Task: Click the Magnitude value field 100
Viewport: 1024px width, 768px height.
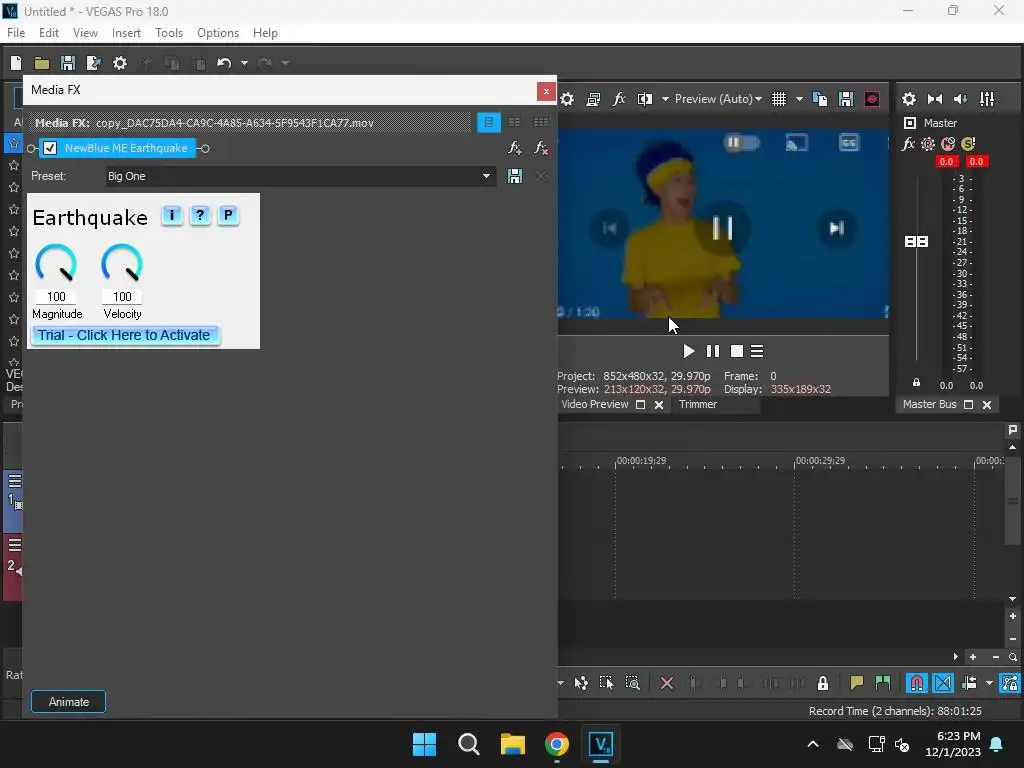Action: [56, 296]
